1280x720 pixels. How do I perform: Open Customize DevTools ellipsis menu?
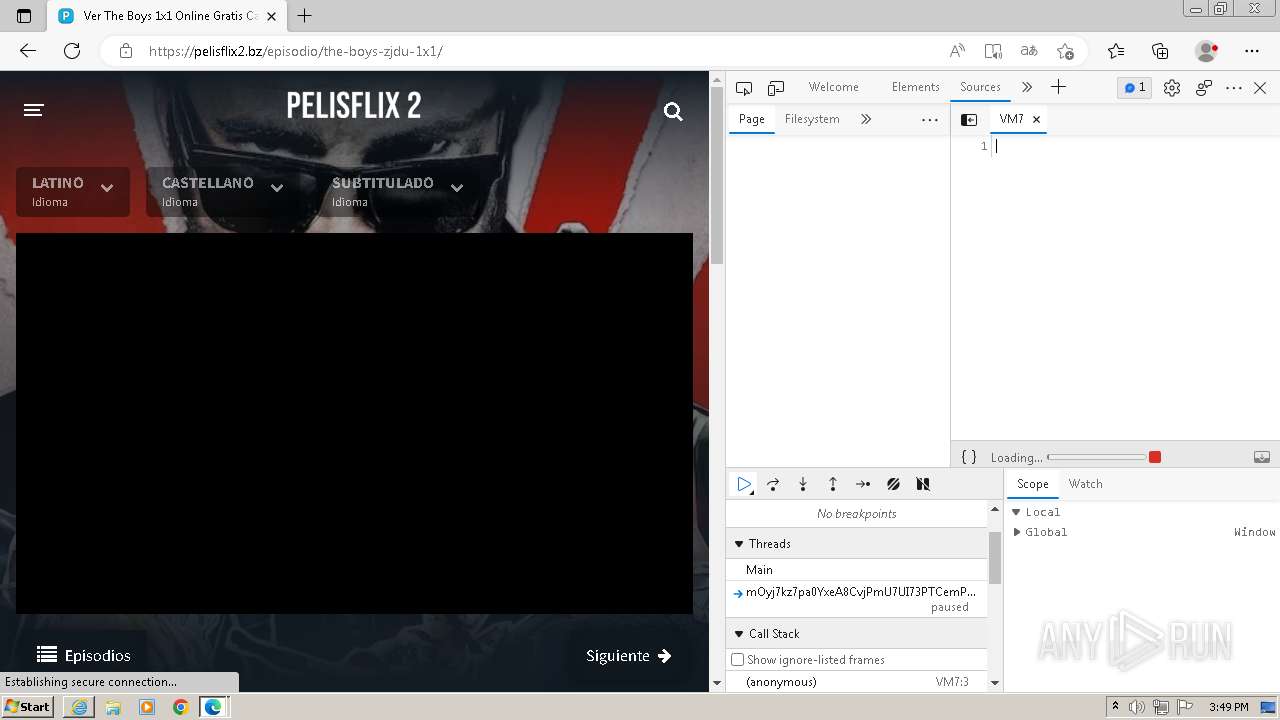1234,88
